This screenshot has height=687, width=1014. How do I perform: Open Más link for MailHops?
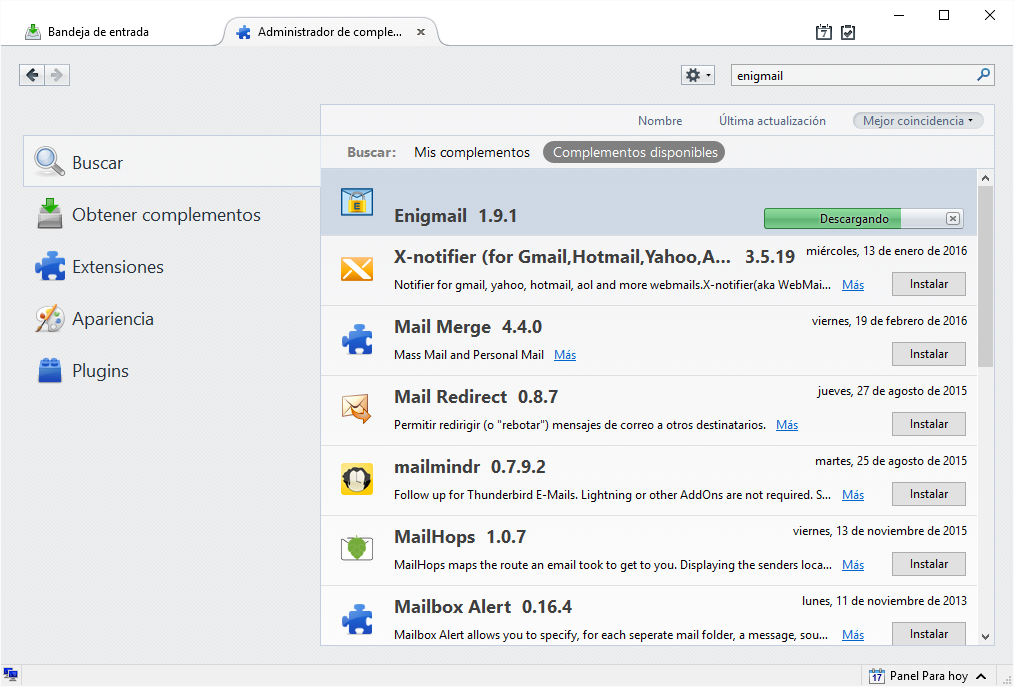coord(853,565)
